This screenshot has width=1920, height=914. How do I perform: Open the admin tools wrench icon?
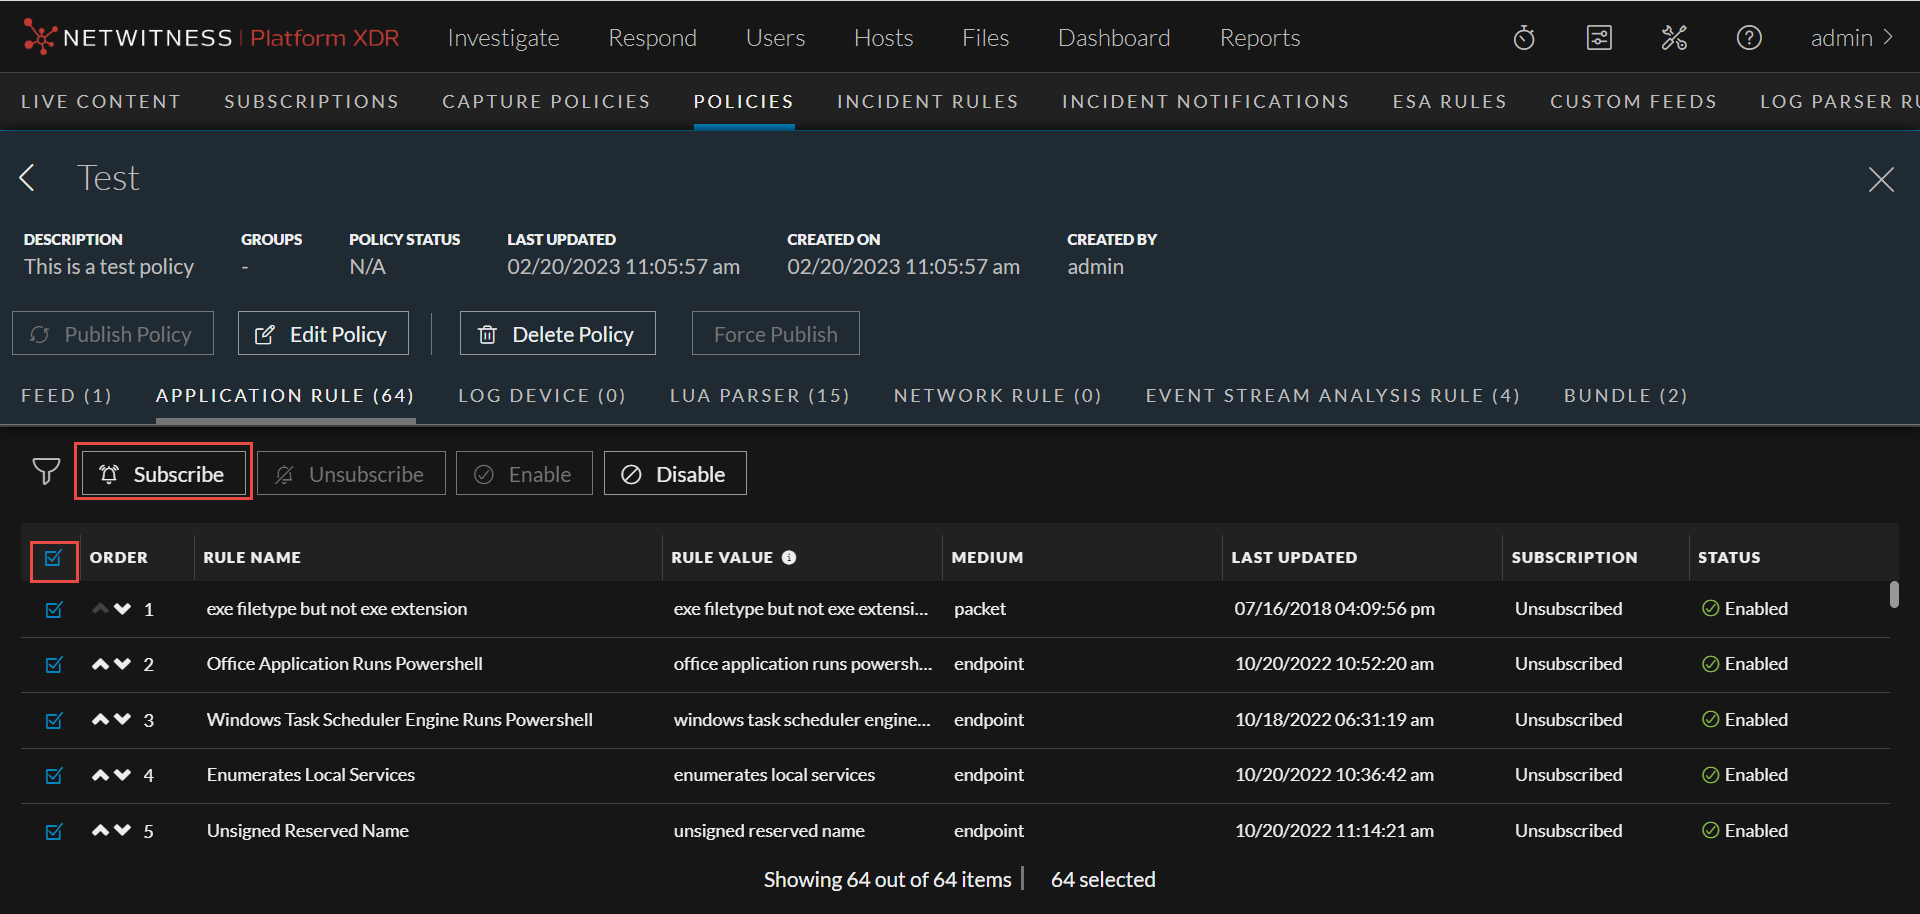[1674, 38]
